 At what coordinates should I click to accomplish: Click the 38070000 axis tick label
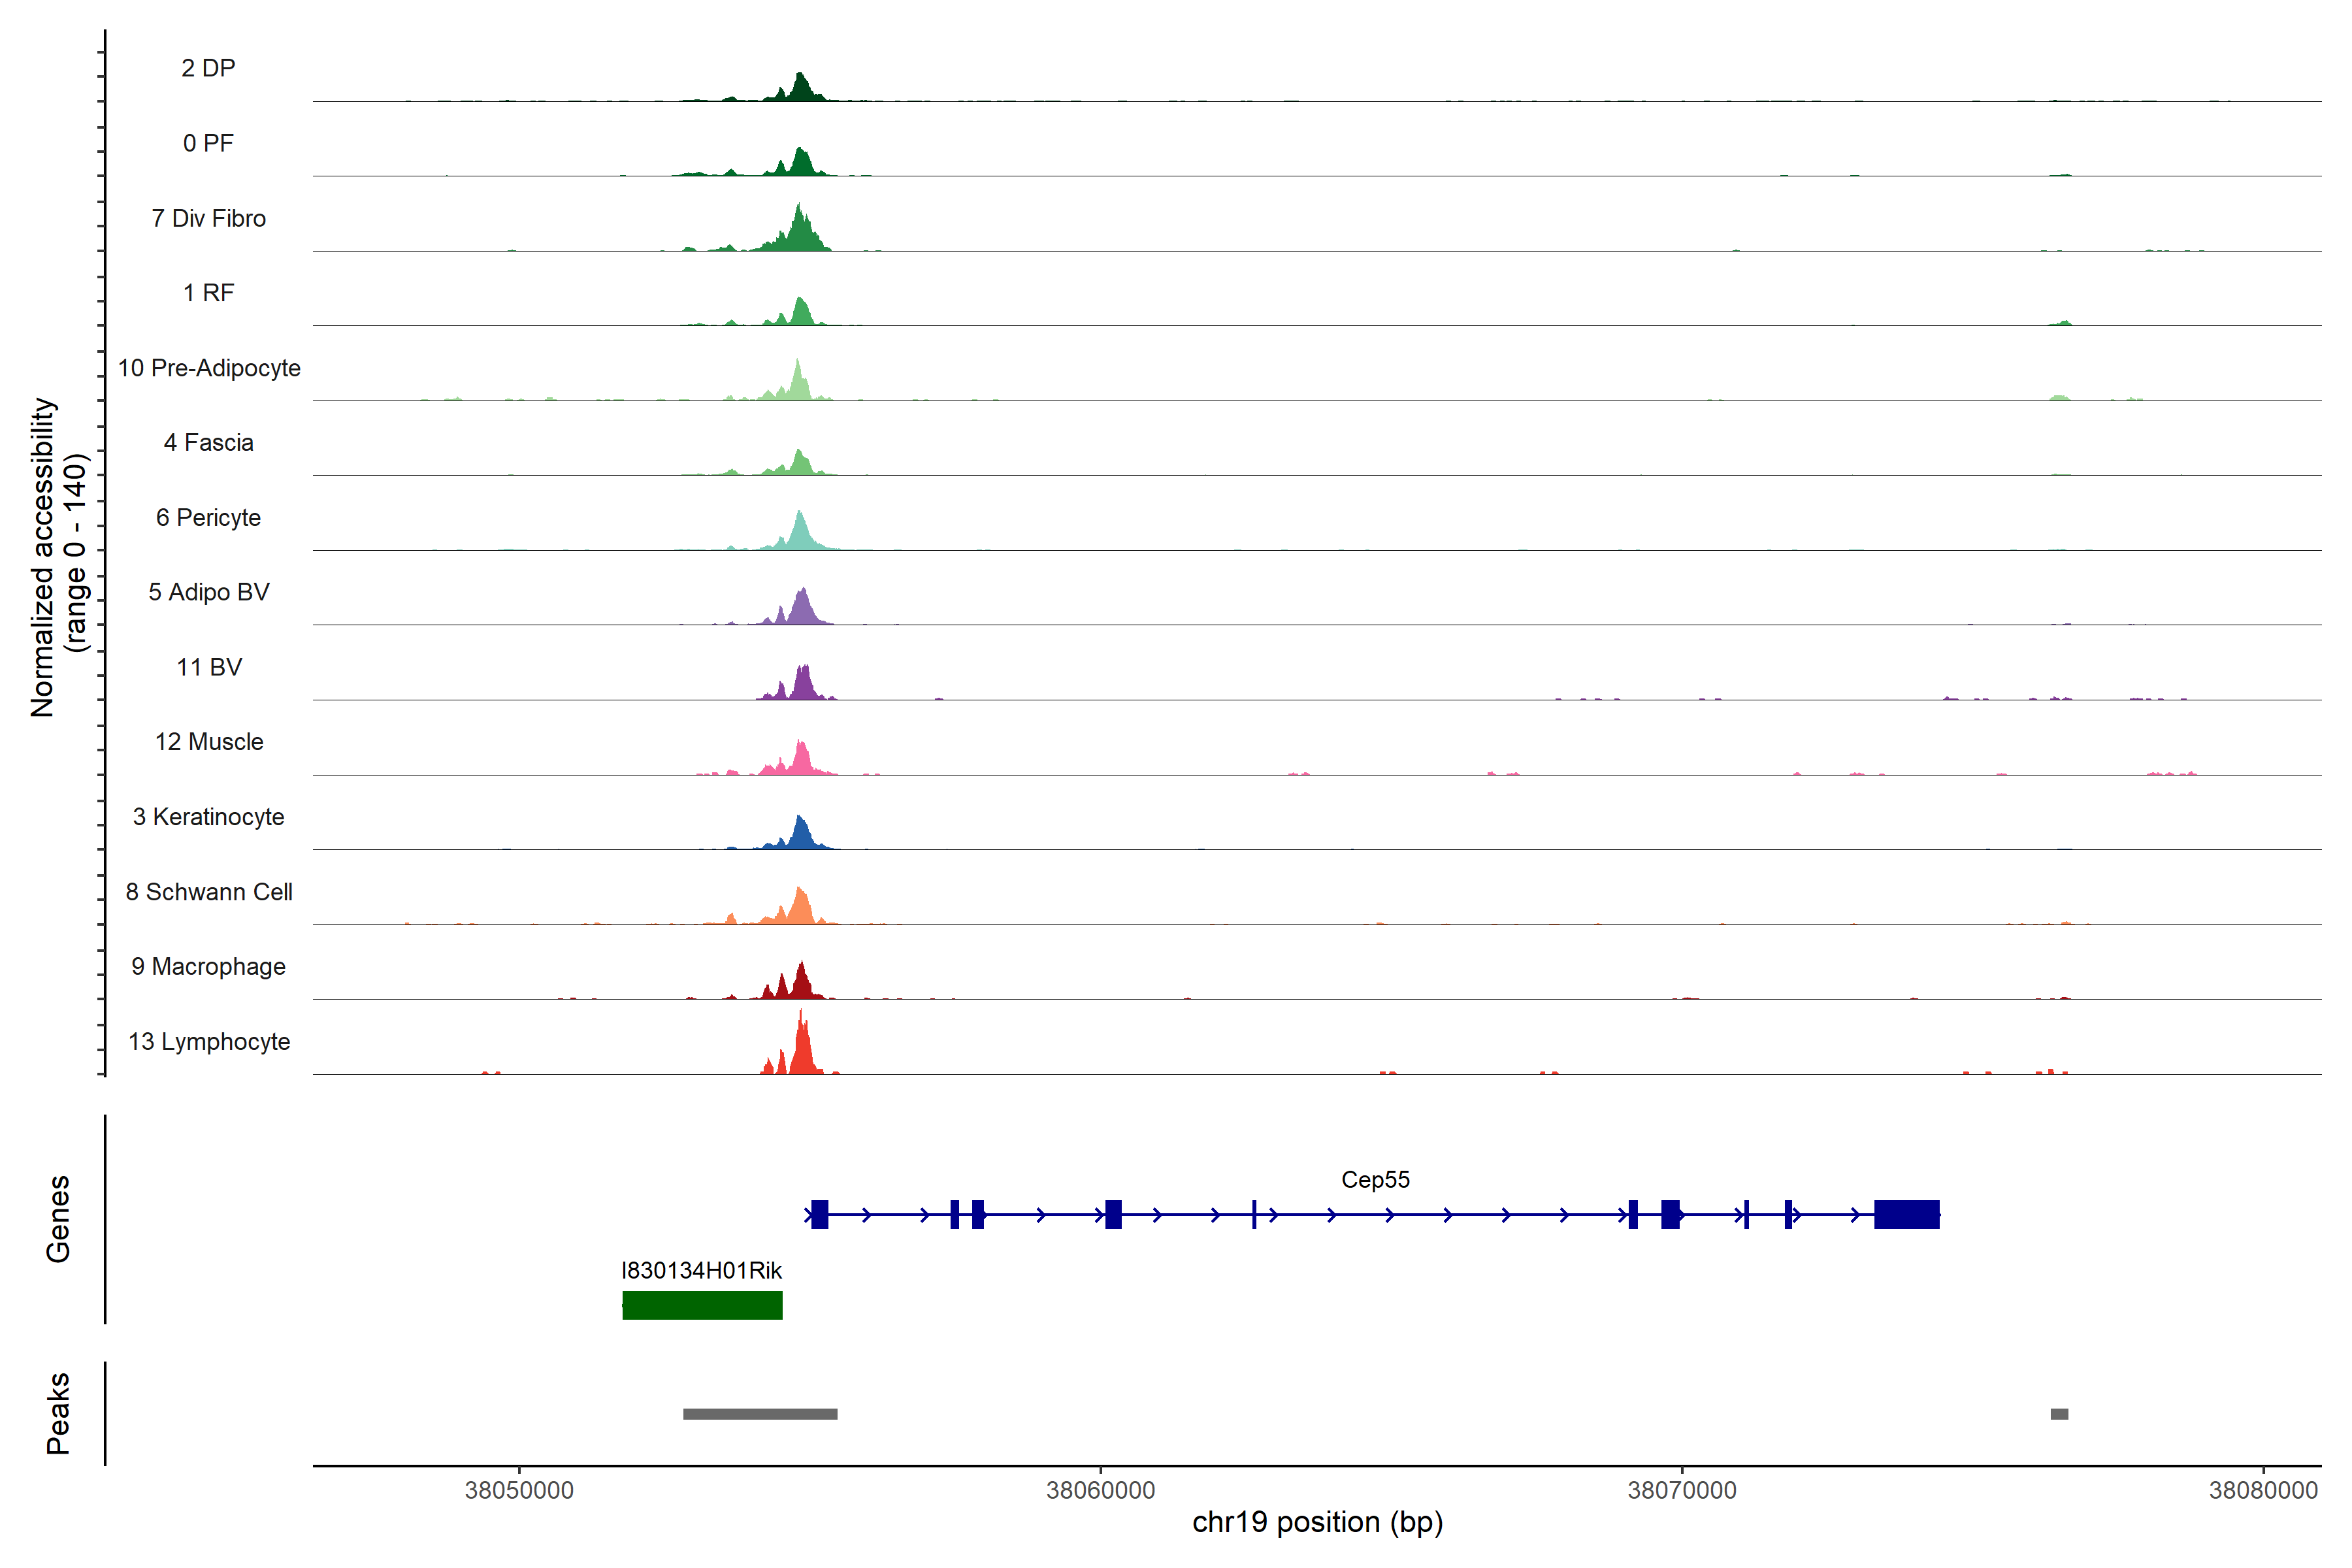1682,1490
